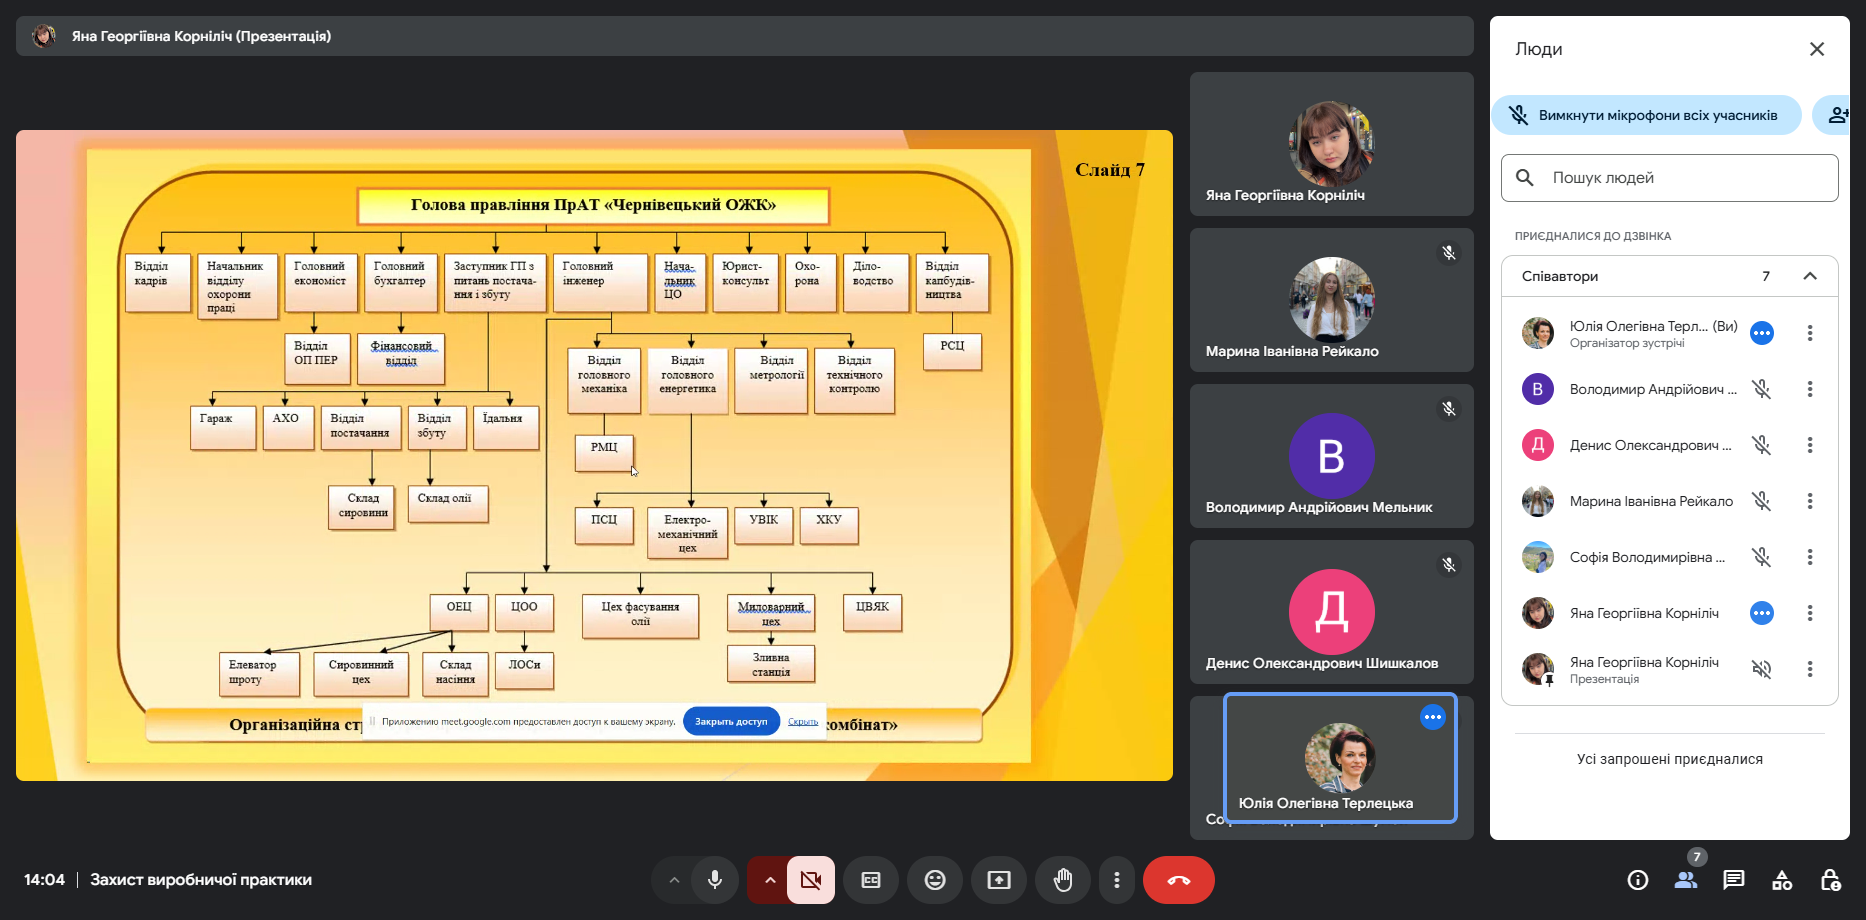This screenshot has width=1866, height=920.
Task: Turn the camera on
Action: click(810, 880)
